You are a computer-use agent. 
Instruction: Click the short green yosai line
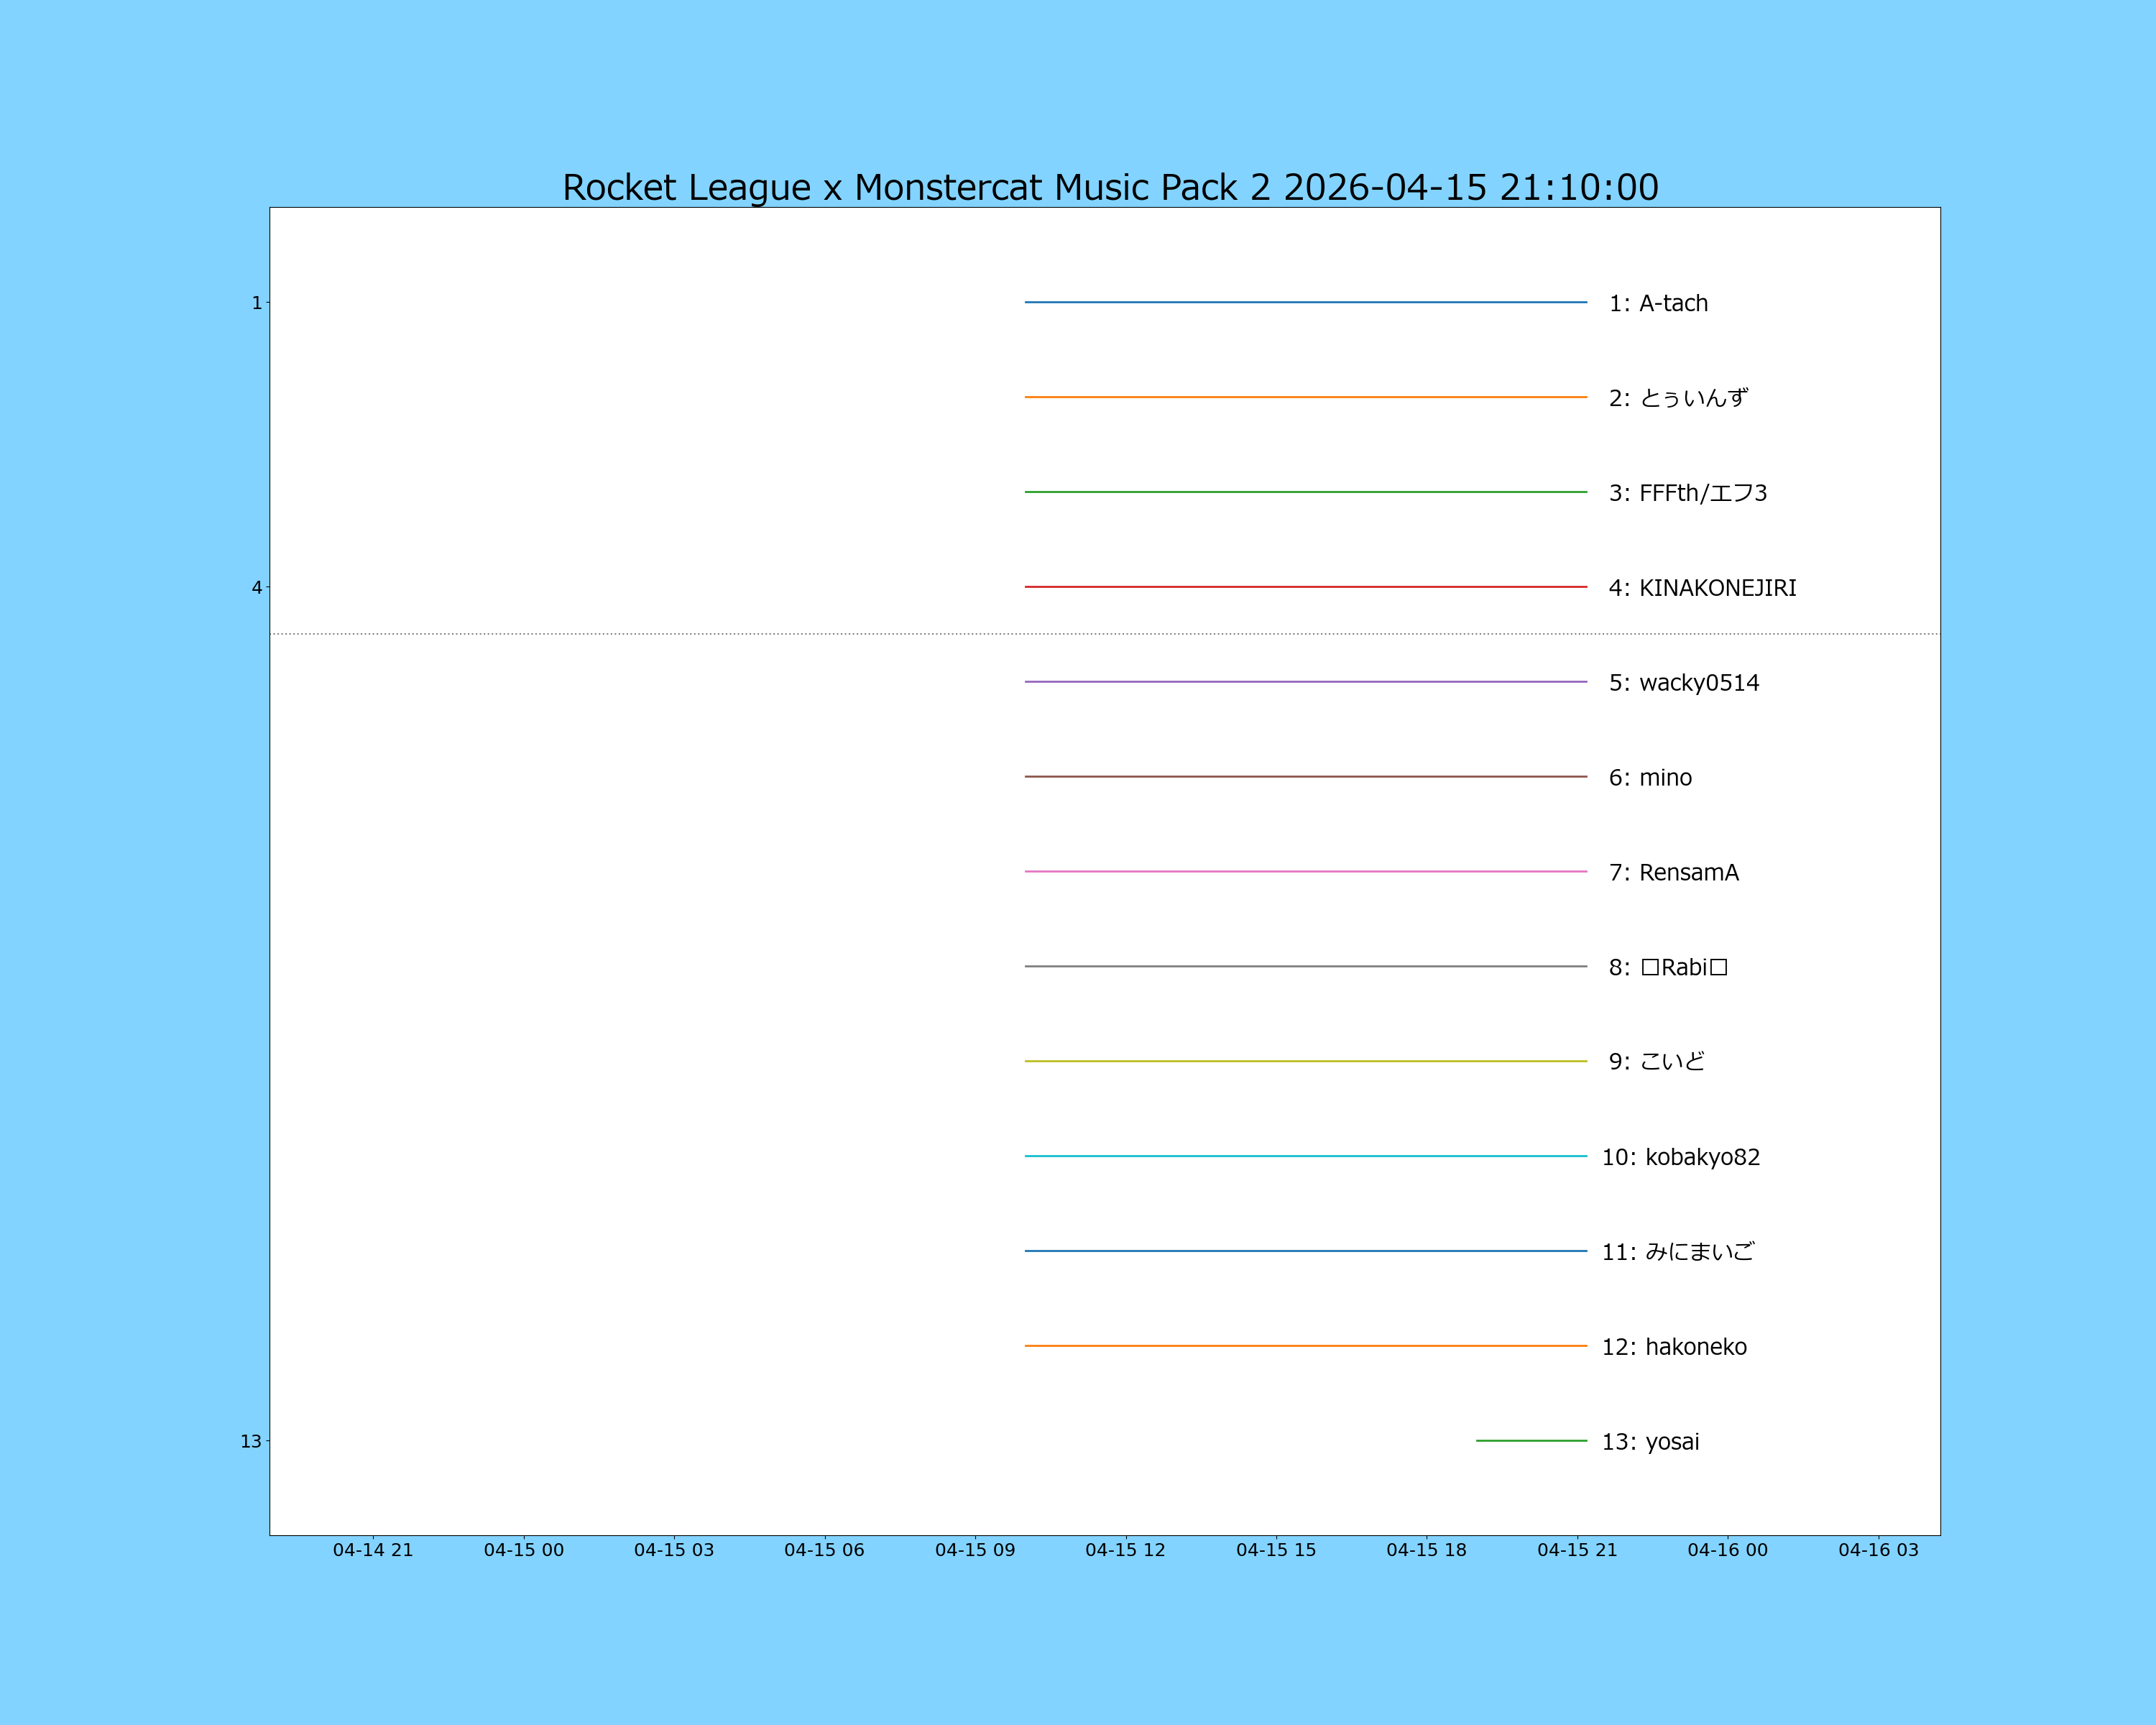click(1531, 1441)
